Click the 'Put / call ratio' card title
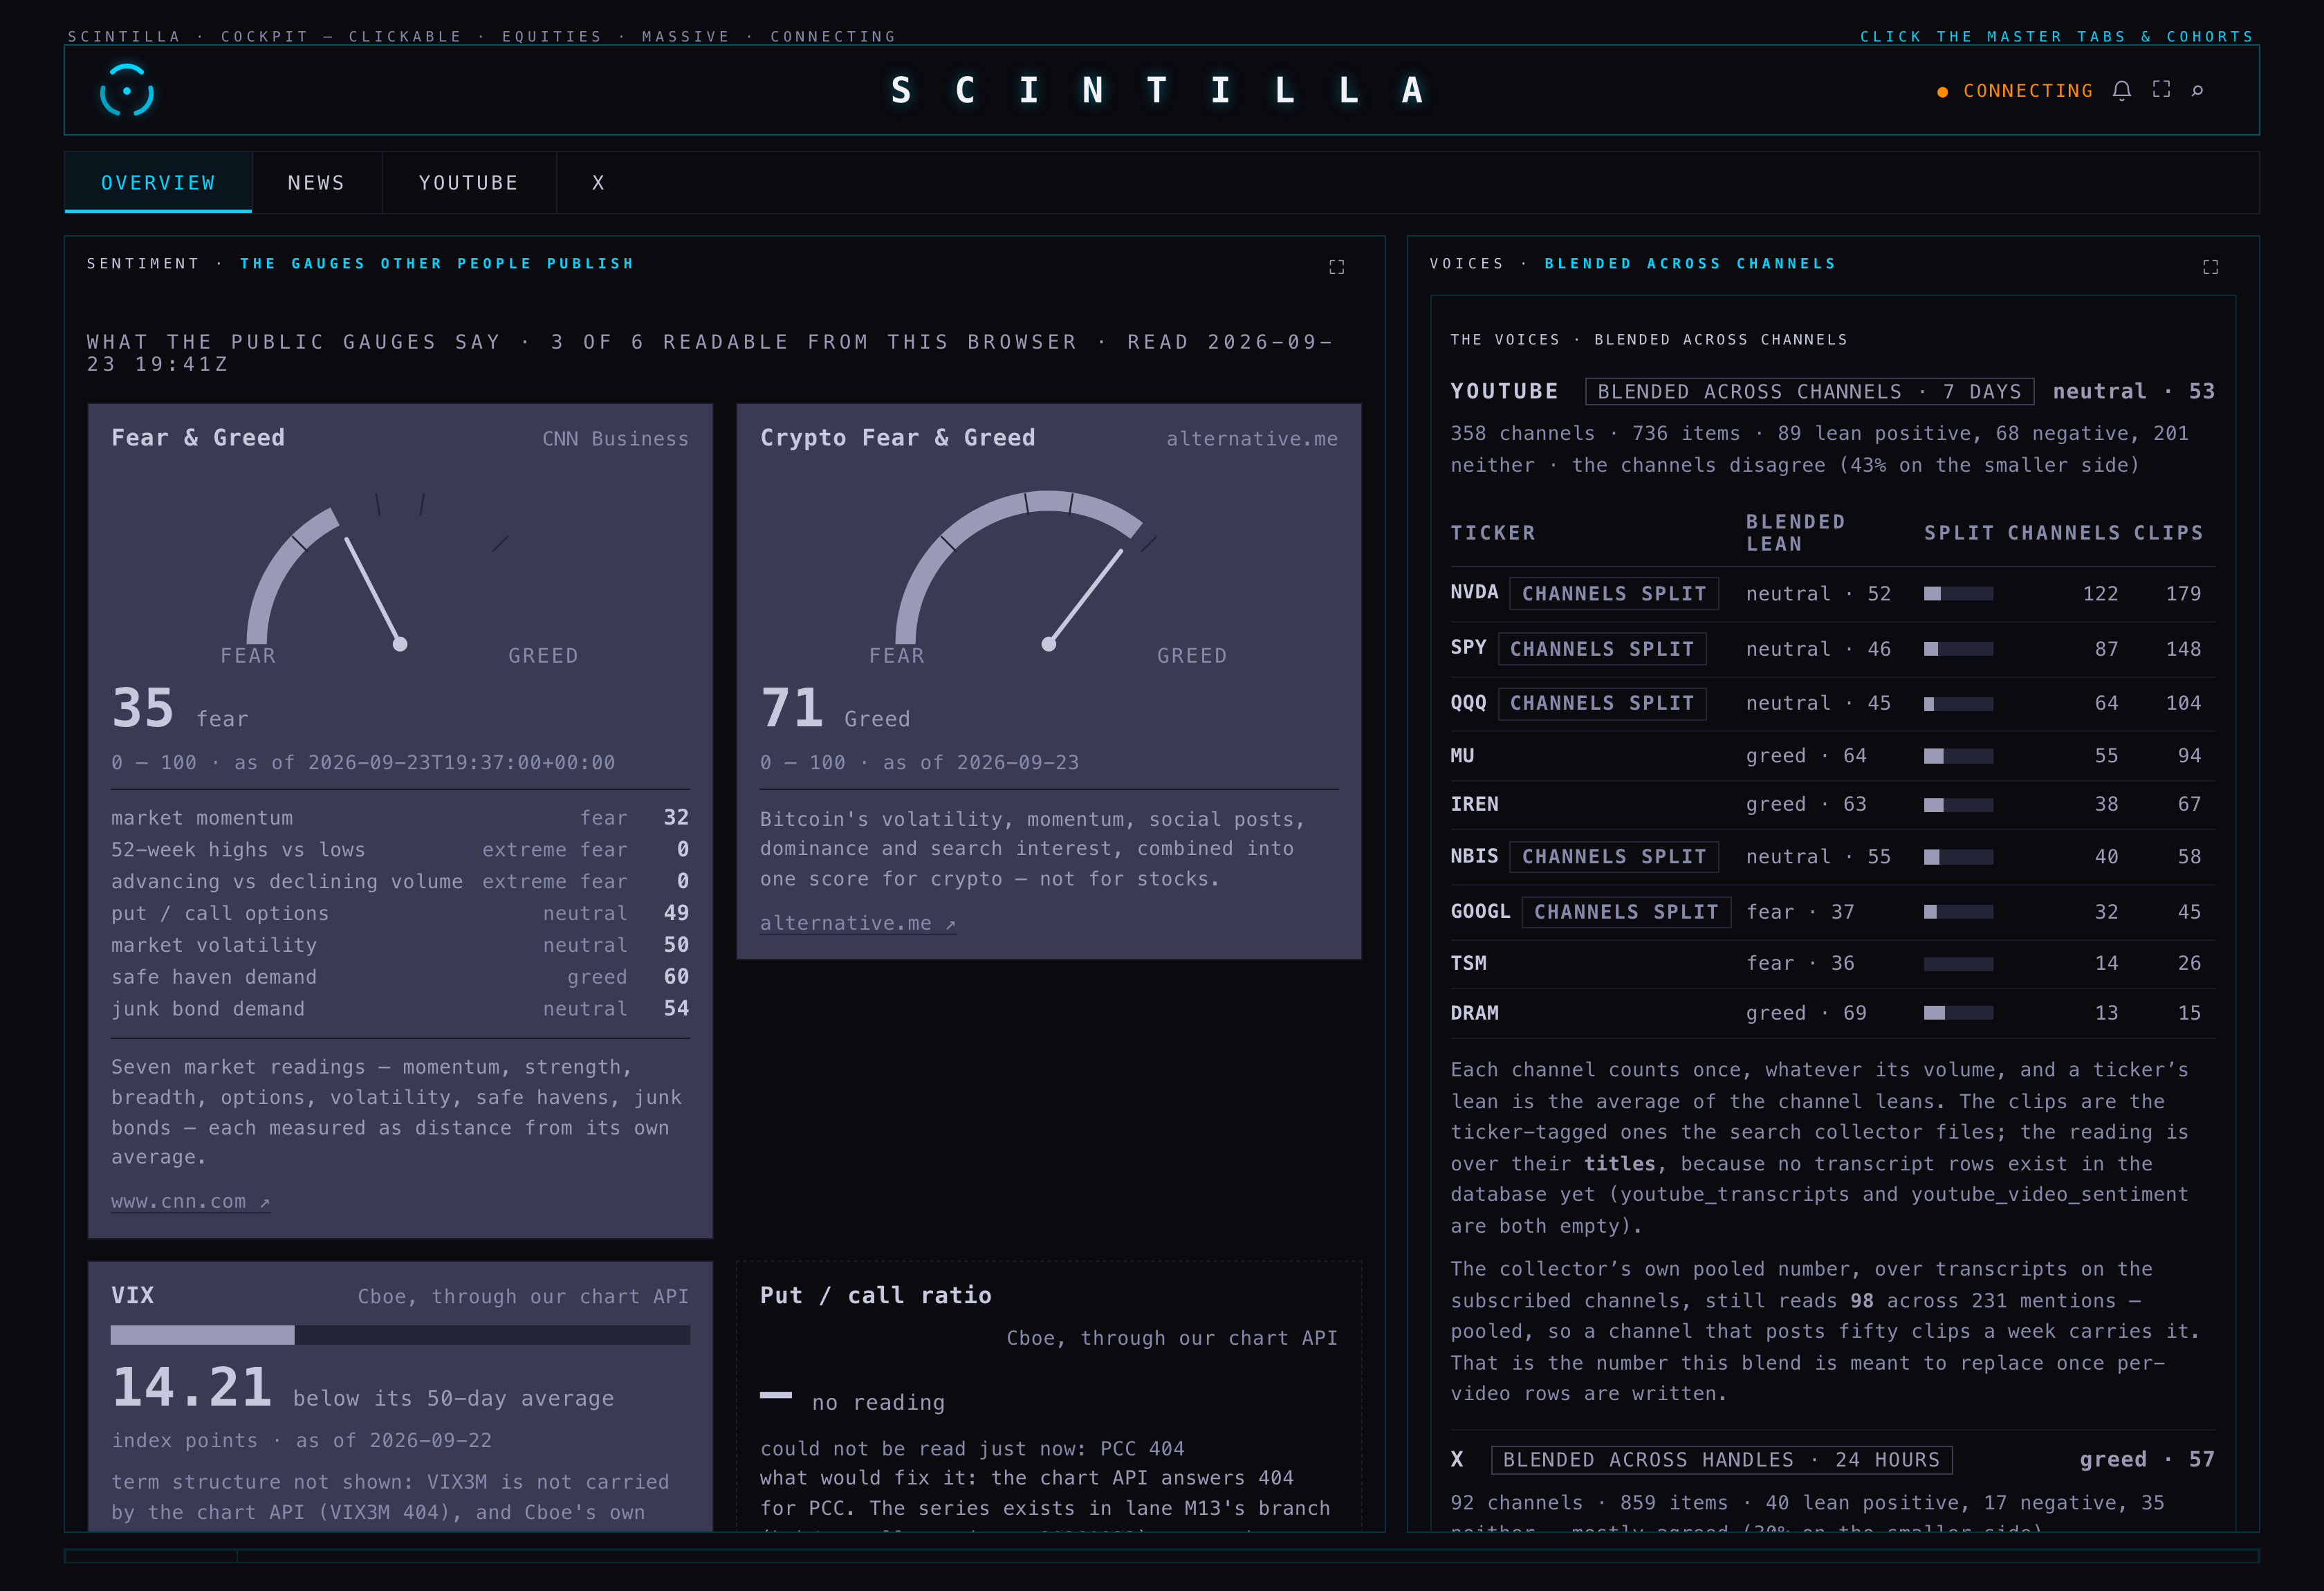 (x=875, y=1295)
